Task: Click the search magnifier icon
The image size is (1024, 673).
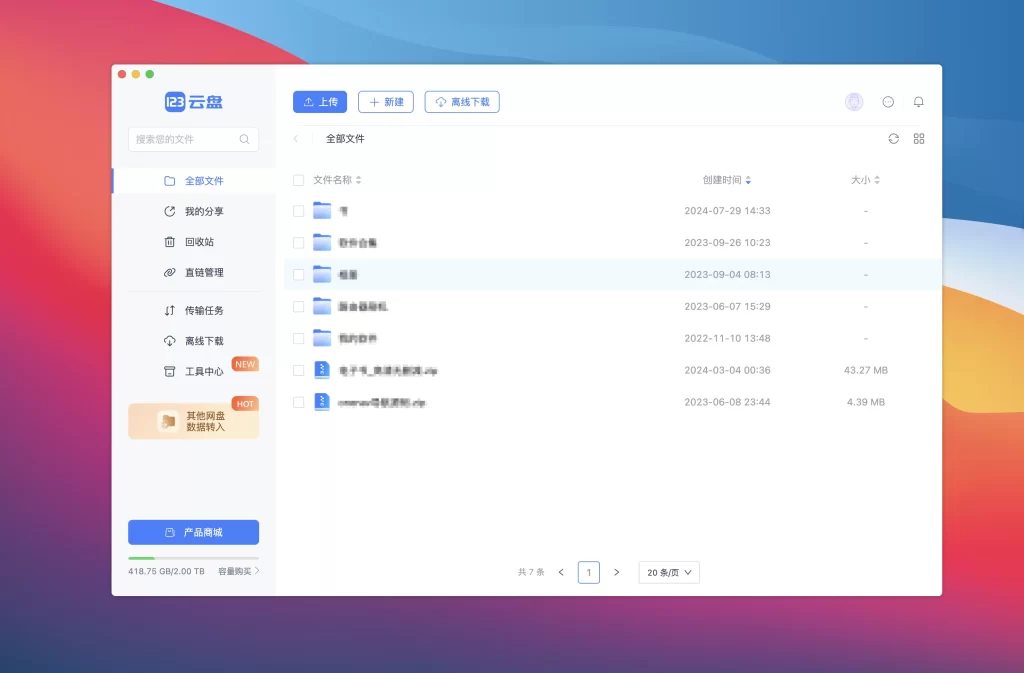Action: pos(244,140)
